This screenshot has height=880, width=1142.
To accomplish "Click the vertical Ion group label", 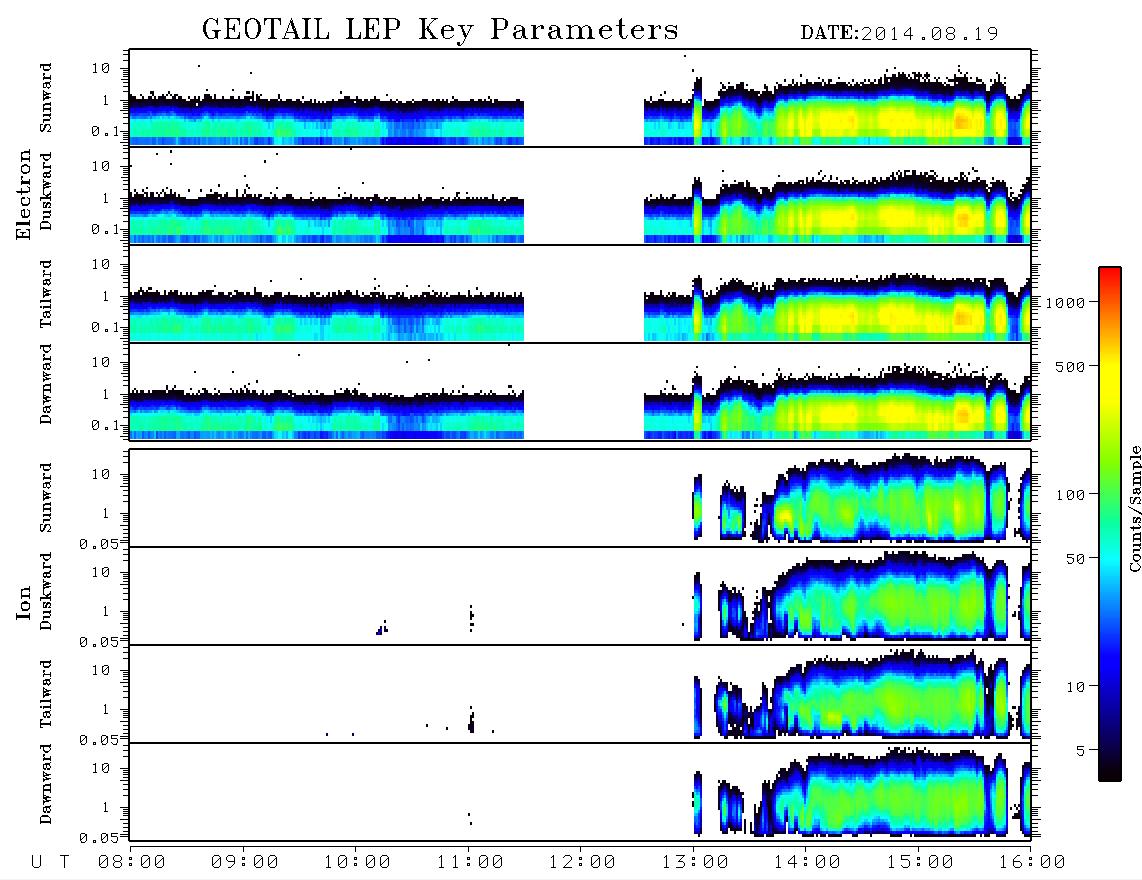I will (23, 602).
